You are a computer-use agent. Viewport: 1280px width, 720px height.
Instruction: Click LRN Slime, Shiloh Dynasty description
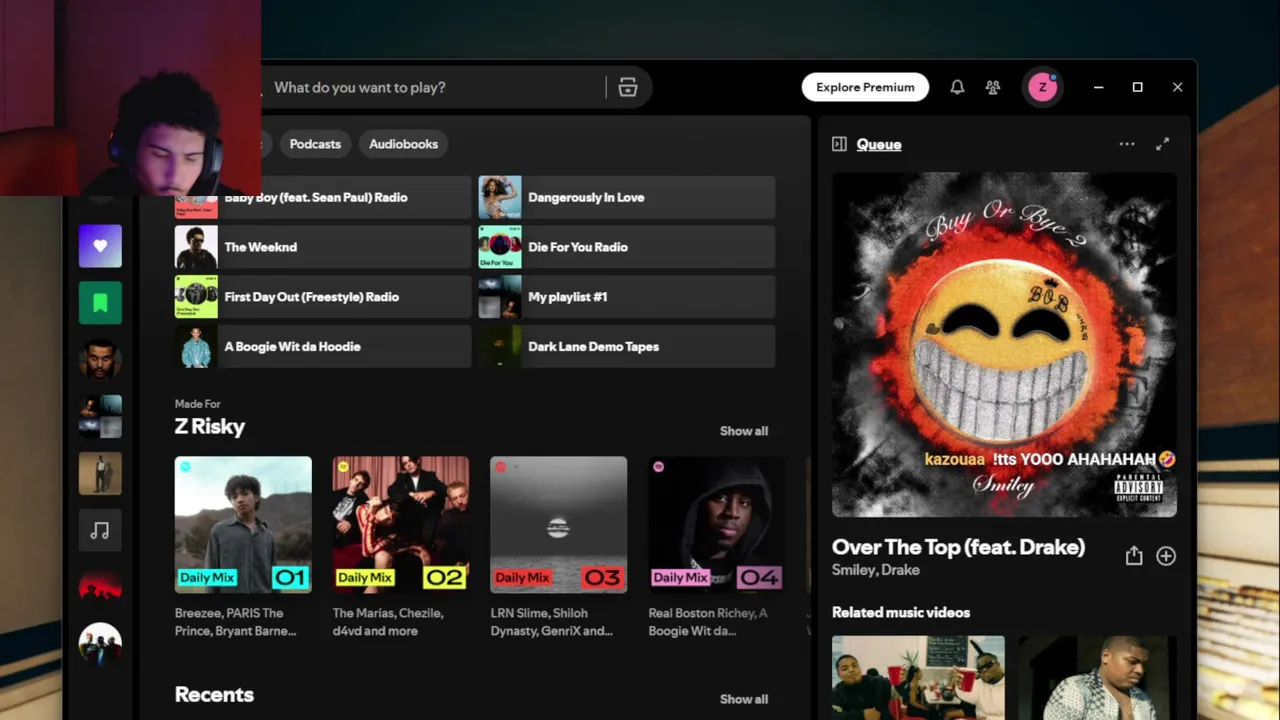552,622
